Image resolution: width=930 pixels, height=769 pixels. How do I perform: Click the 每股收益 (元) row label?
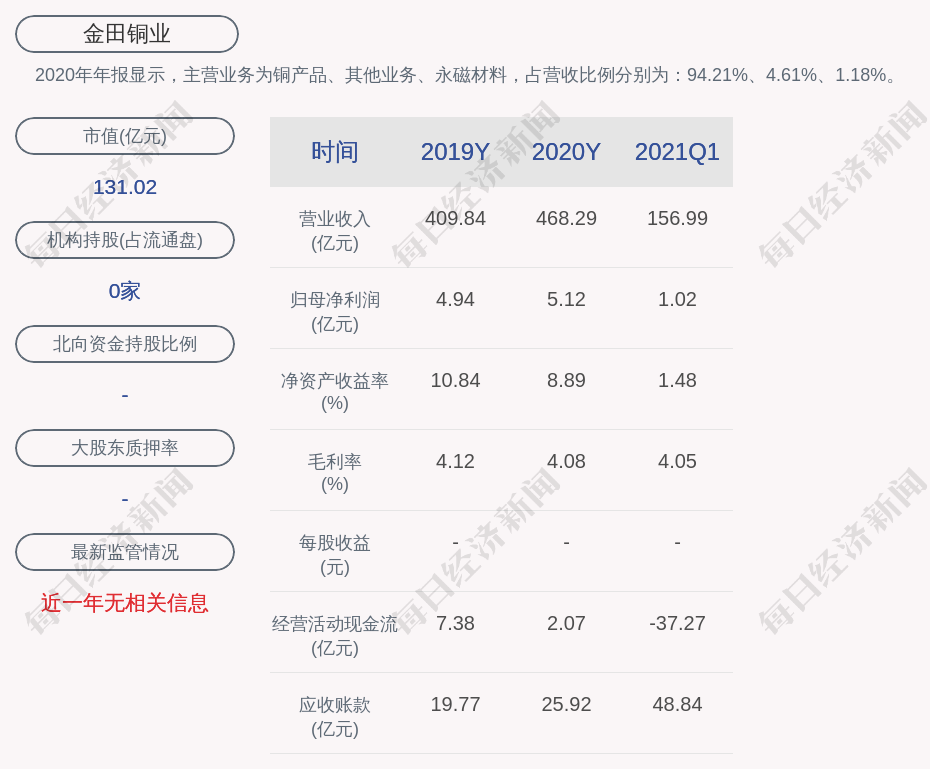pos(335,555)
